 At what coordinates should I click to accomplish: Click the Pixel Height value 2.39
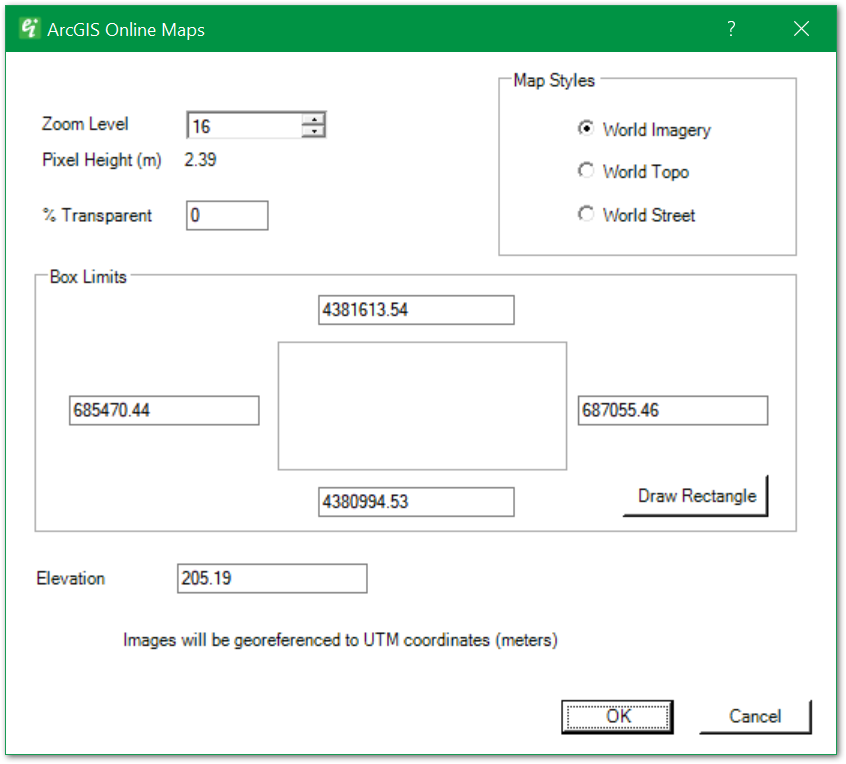[199, 160]
